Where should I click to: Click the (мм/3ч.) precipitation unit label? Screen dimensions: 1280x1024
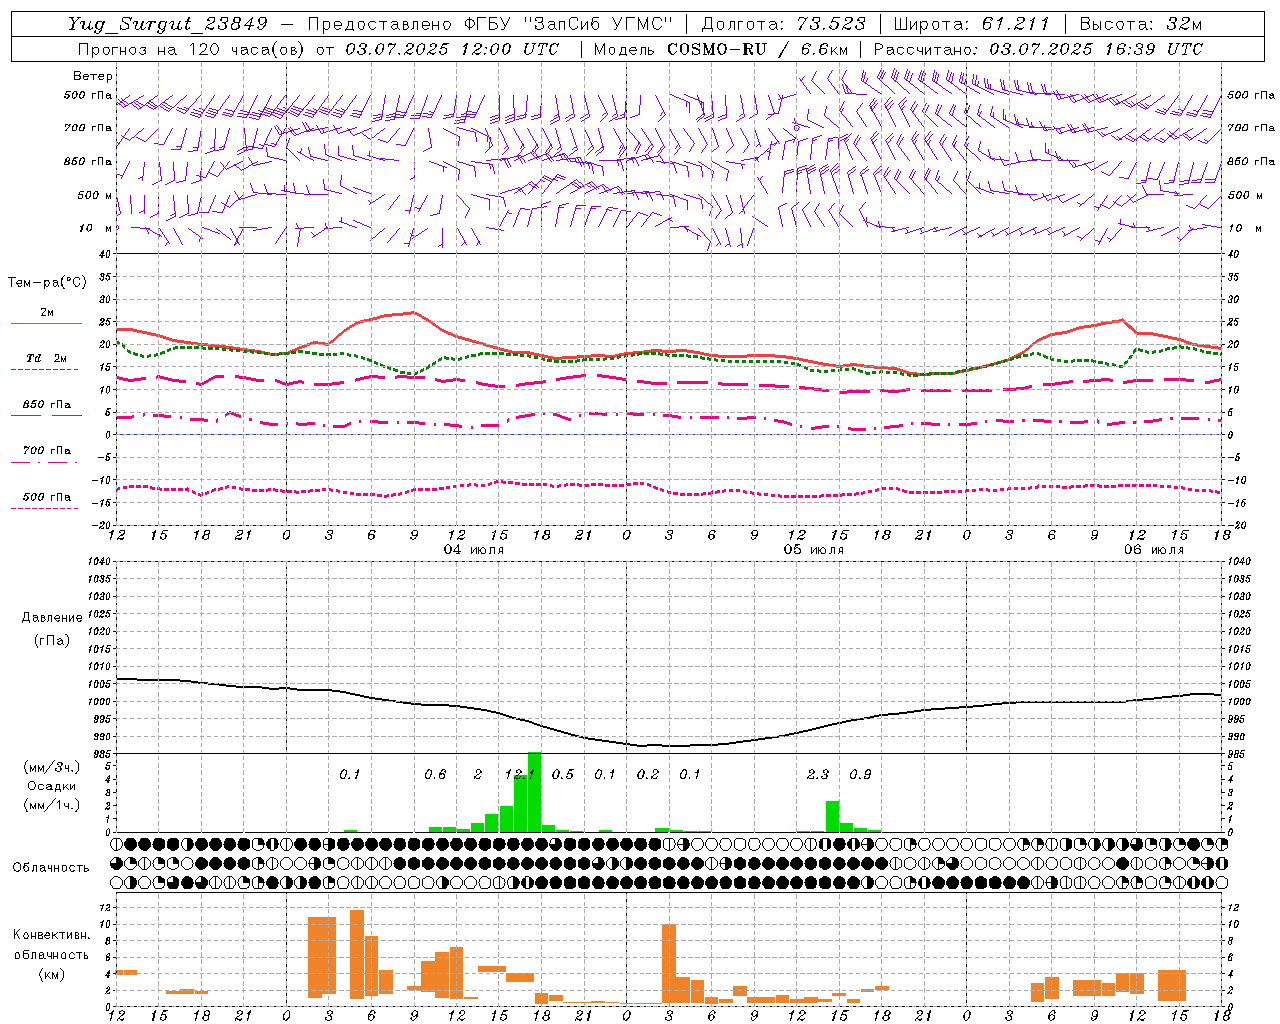(52, 767)
